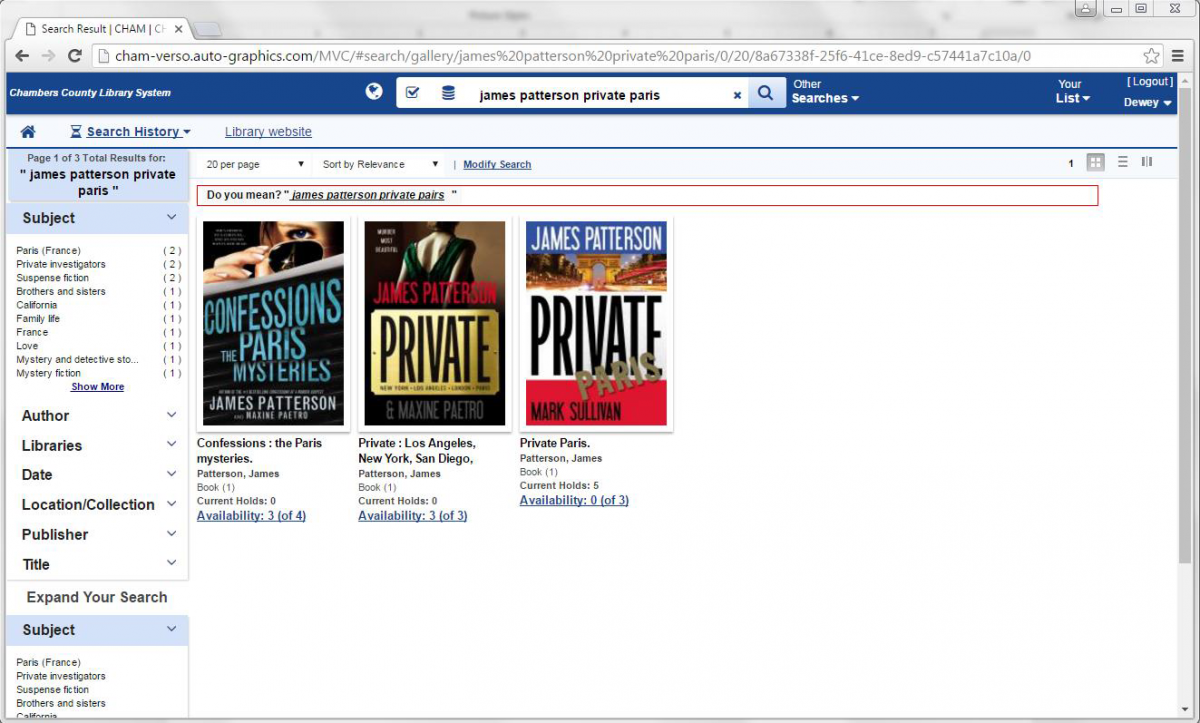Screen dimensions: 1200x723
Task: Bookmark this page with the star icon
Action: pyautogui.click(x=1152, y=56)
